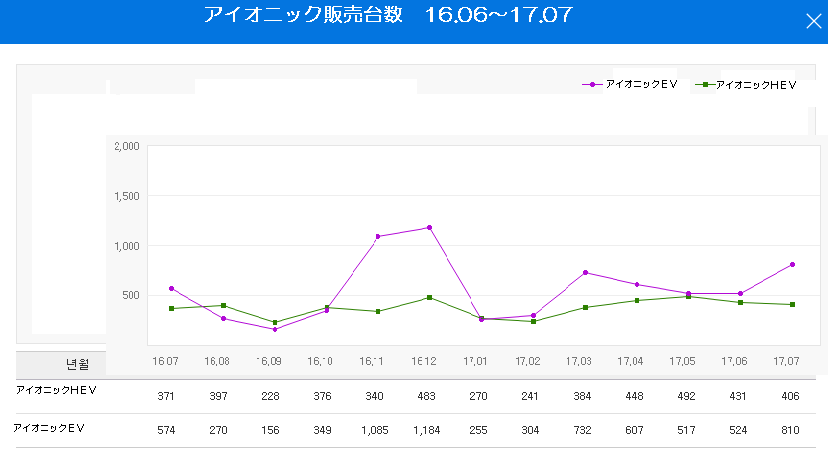Select the HEV data point at 17.07
The width and height of the screenshot is (828, 462).
click(792, 305)
